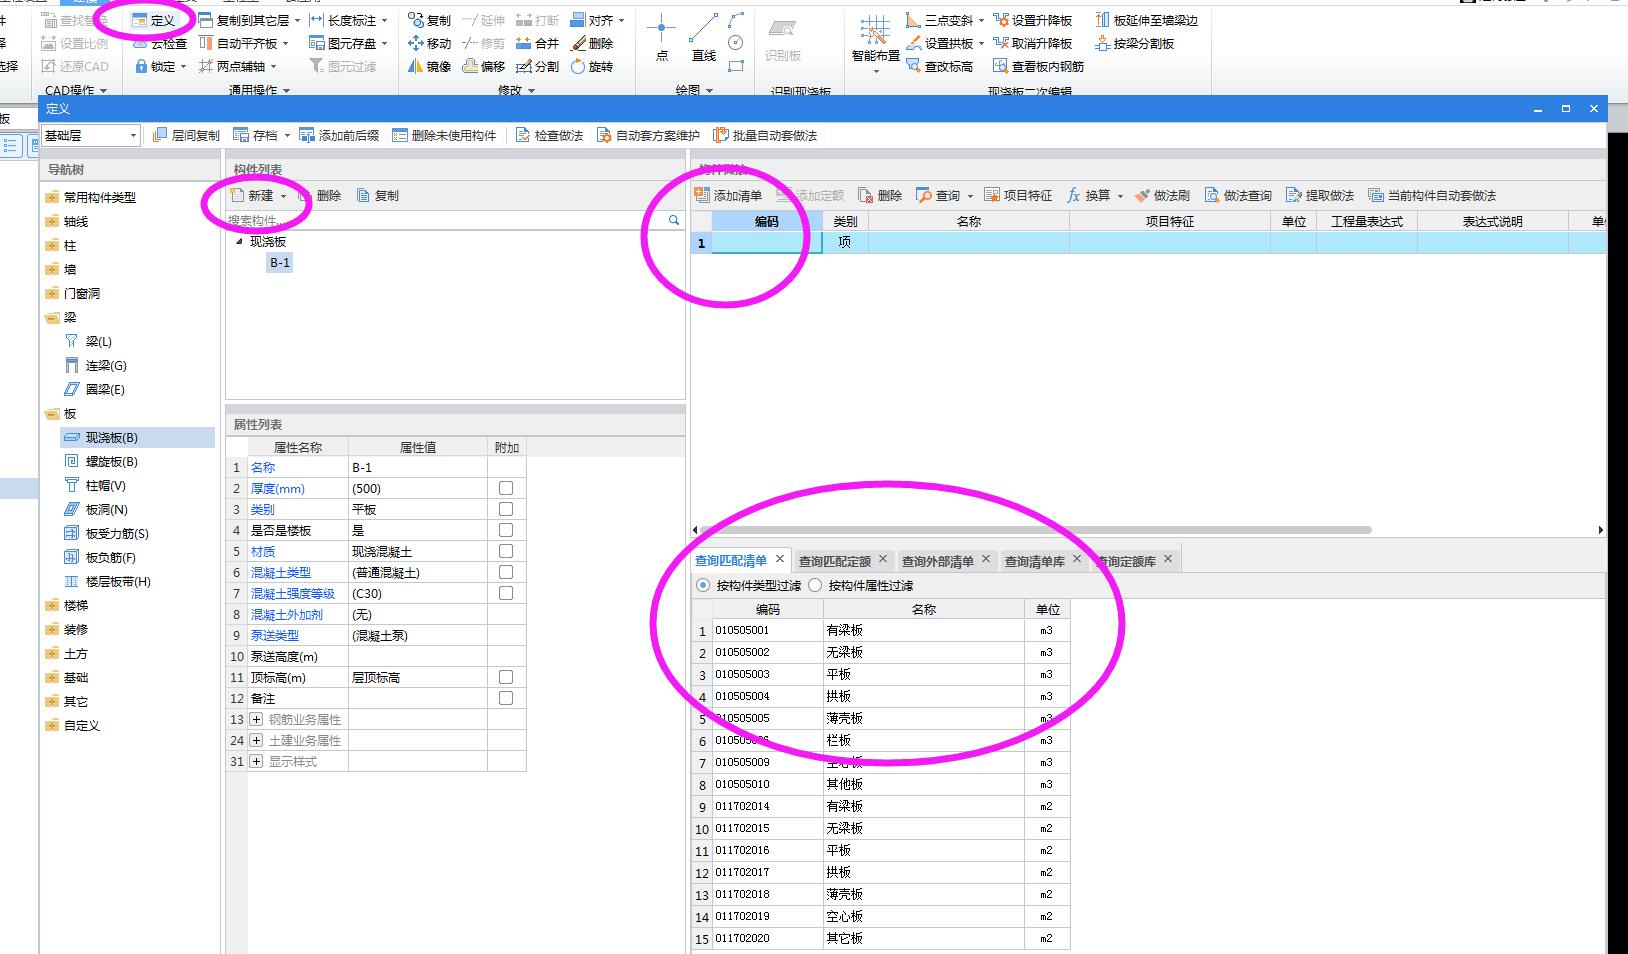Viewport: 1628px width, 954px height.
Task: Select the 旋转 rotate tool
Action: [x=591, y=66]
